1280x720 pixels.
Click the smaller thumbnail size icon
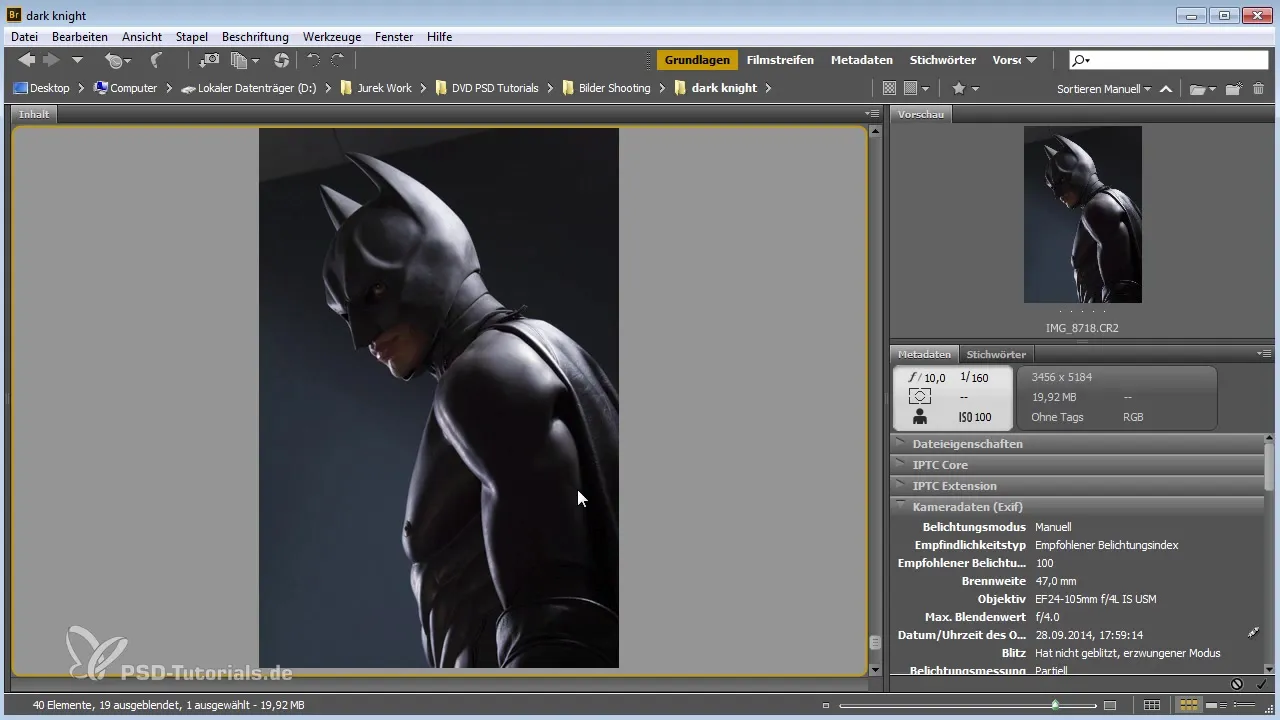(826, 705)
